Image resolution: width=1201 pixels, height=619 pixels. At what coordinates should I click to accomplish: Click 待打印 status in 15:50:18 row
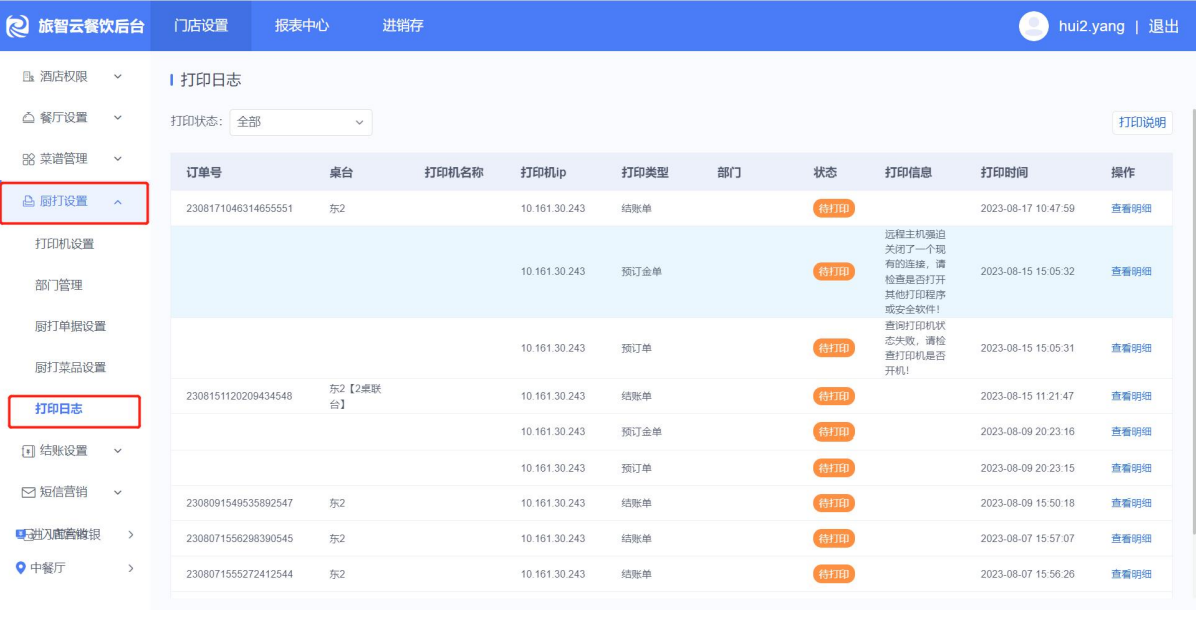point(834,503)
